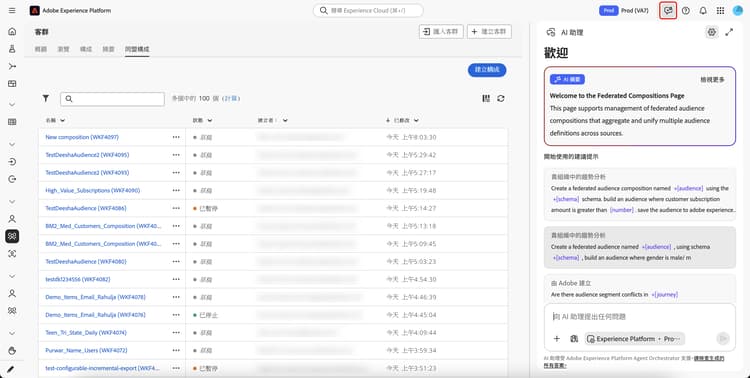Click the 計算 link beside the count

pos(231,99)
